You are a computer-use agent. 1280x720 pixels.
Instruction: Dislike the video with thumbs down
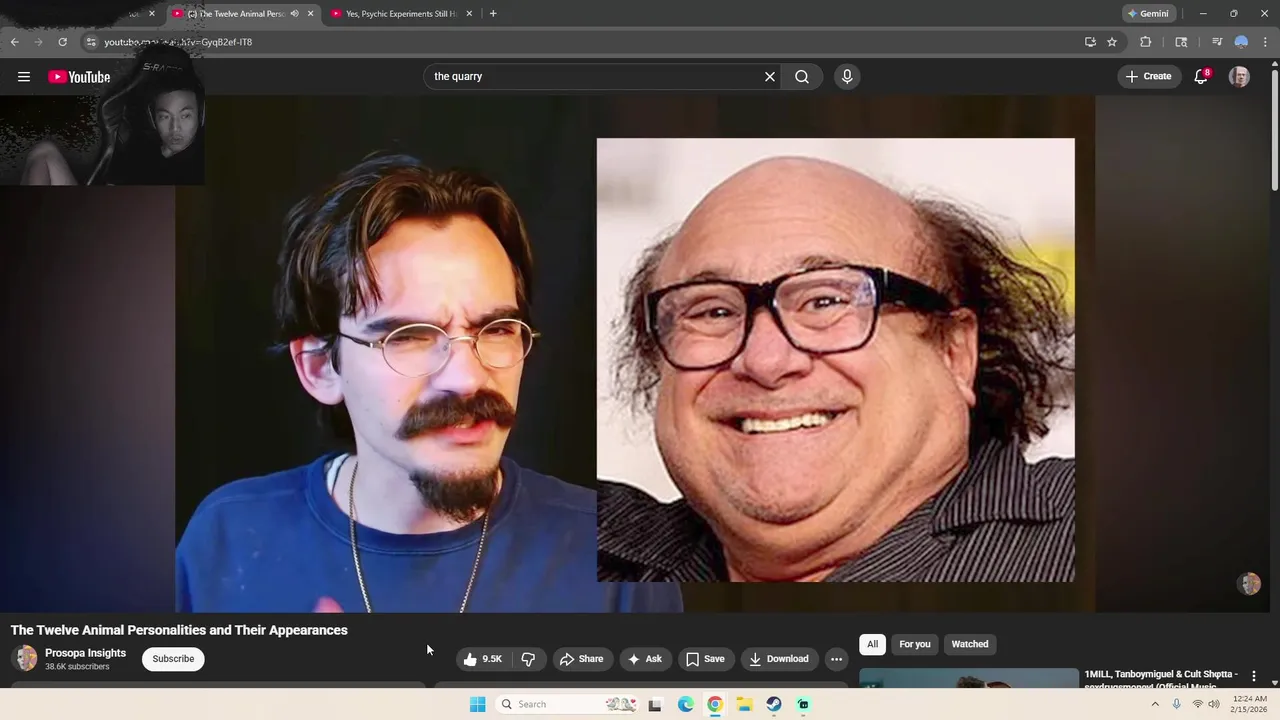coord(528,659)
